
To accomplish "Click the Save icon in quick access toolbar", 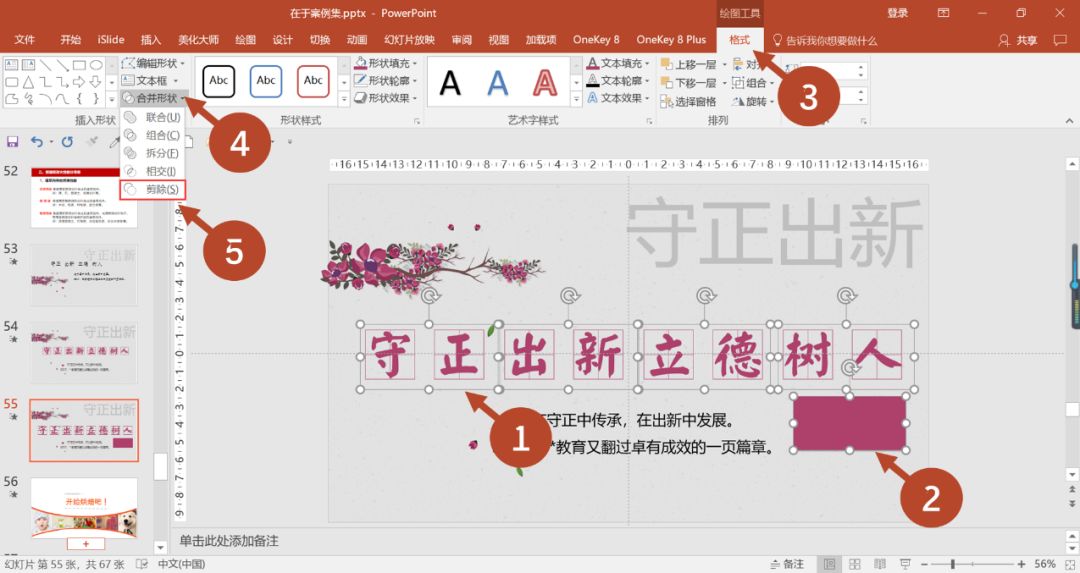I will (x=12, y=141).
